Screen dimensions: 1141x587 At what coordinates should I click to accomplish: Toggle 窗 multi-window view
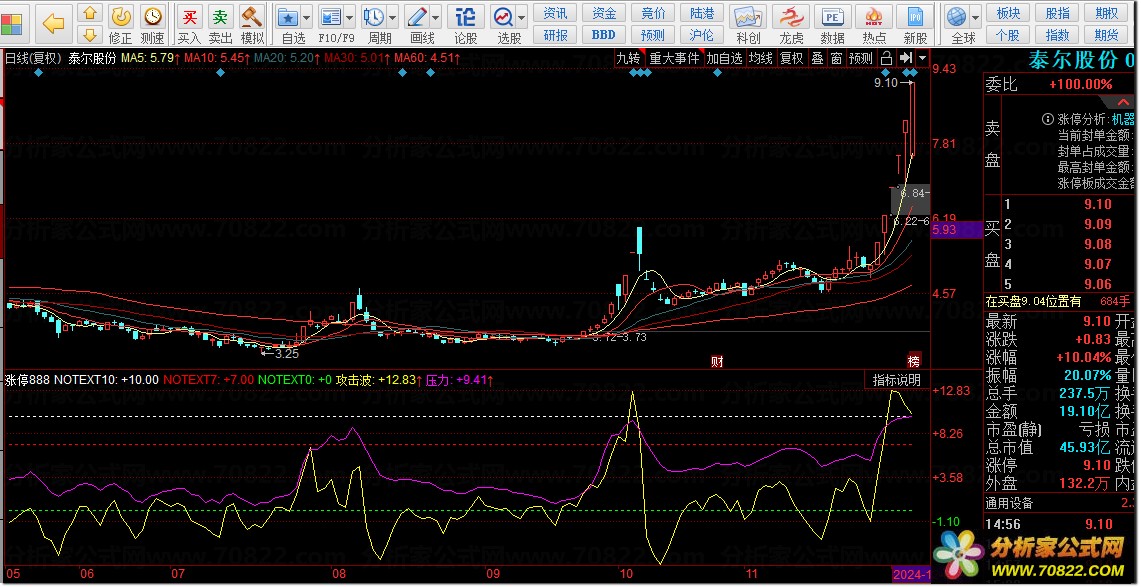pyautogui.click(x=836, y=58)
